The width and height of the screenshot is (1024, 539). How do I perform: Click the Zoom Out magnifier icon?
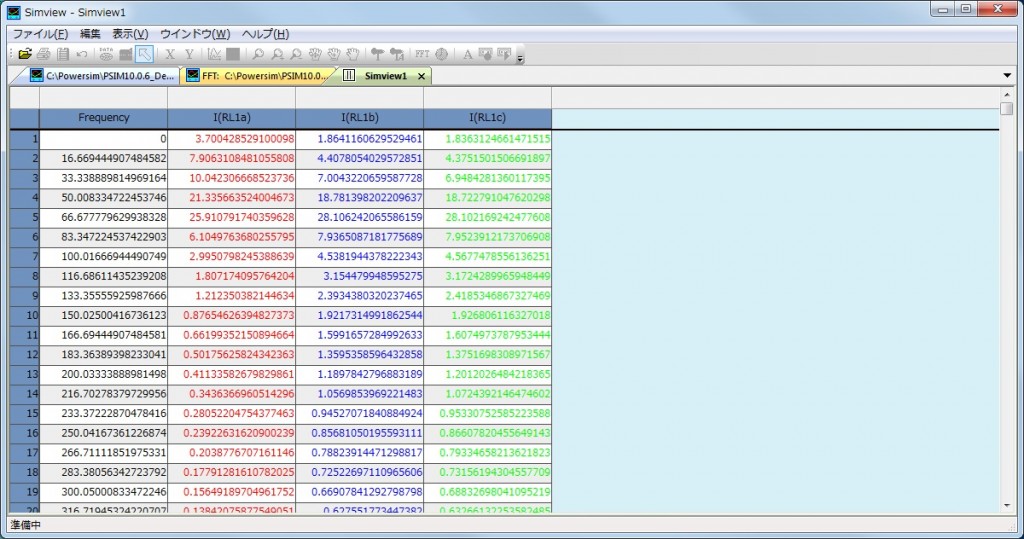[x=296, y=54]
